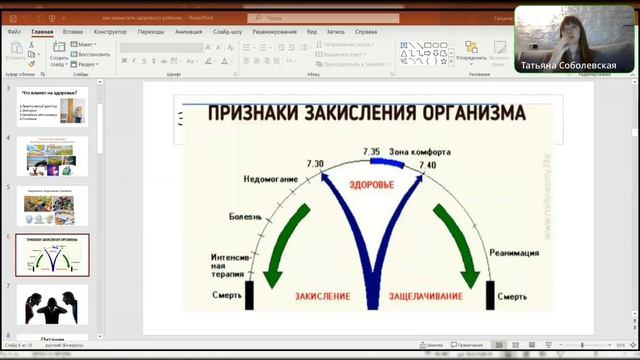Switch to Slide Sorter view in status bar
Screen dimensions: 640x360
pos(516,345)
